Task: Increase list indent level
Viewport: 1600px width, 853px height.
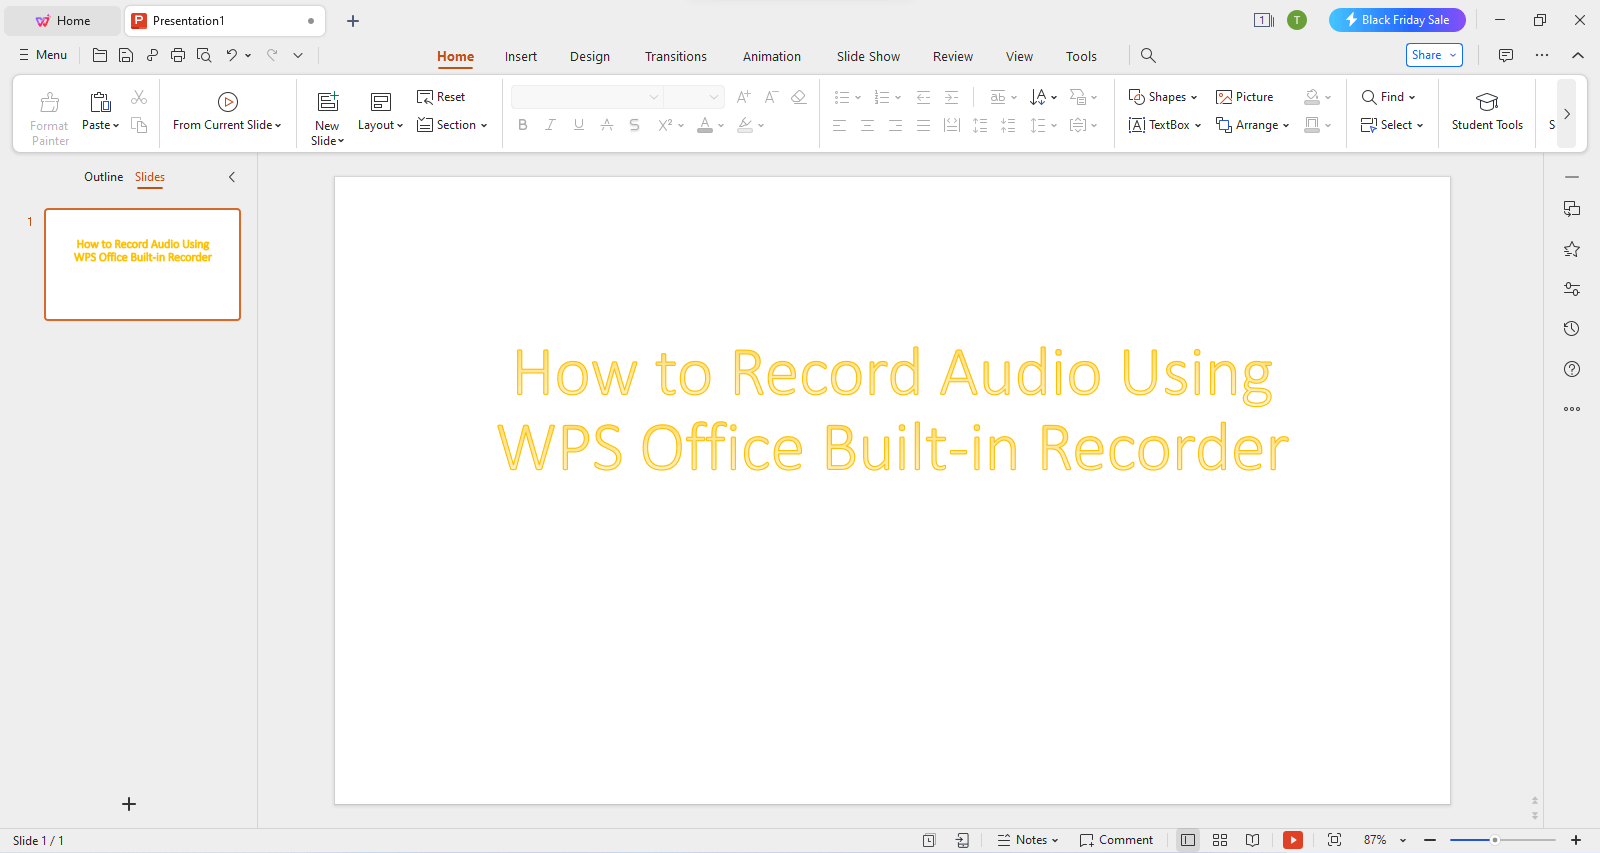Action: click(951, 97)
